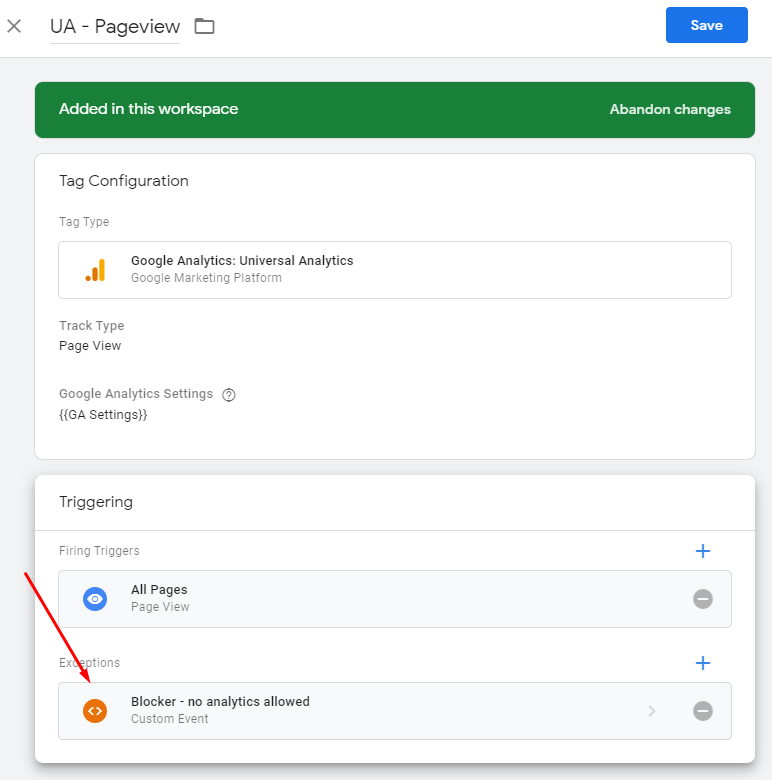
Task: Click the Triggering section heading
Action: (96, 502)
